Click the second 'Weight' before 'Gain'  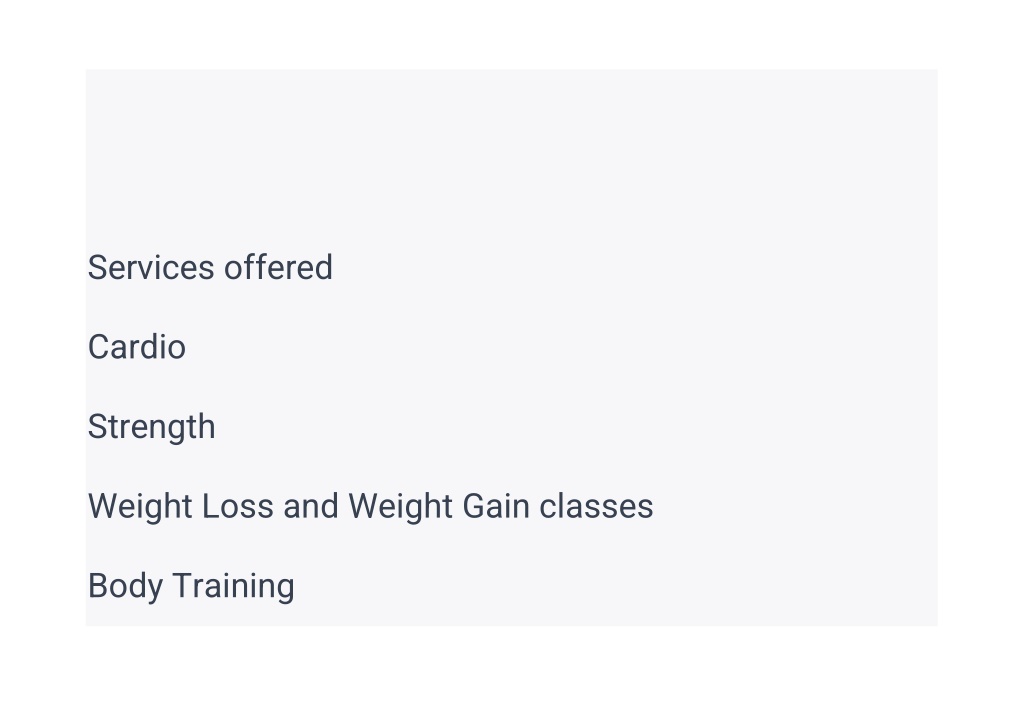pyautogui.click(x=400, y=507)
